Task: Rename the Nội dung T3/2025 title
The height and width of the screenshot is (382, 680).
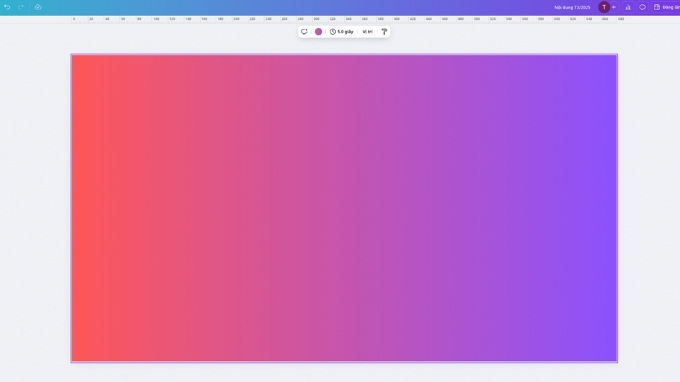Action: point(572,7)
